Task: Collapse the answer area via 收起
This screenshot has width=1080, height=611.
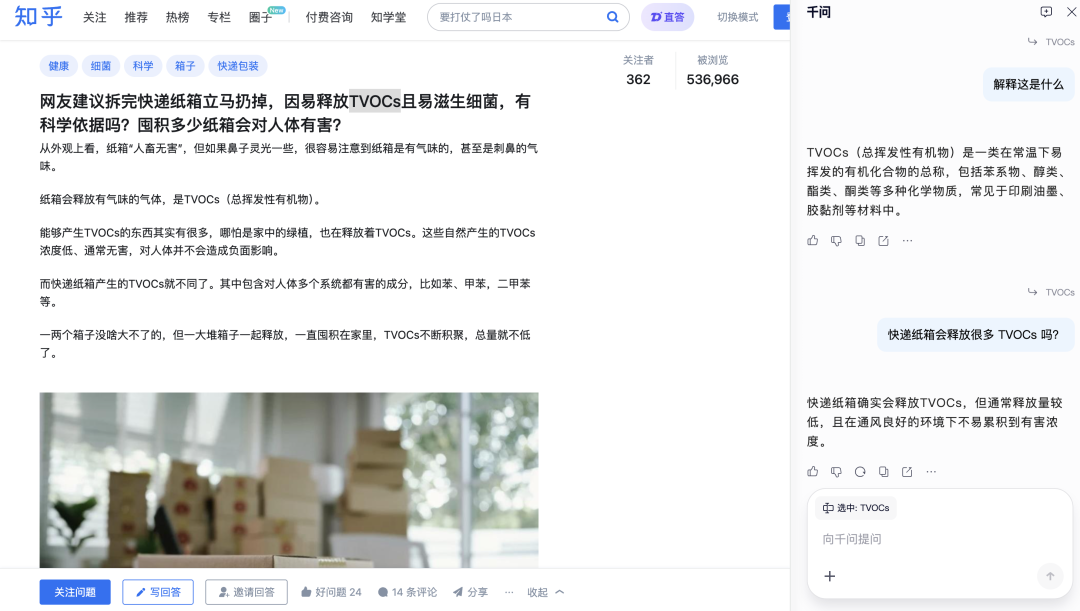Action: click(x=542, y=592)
